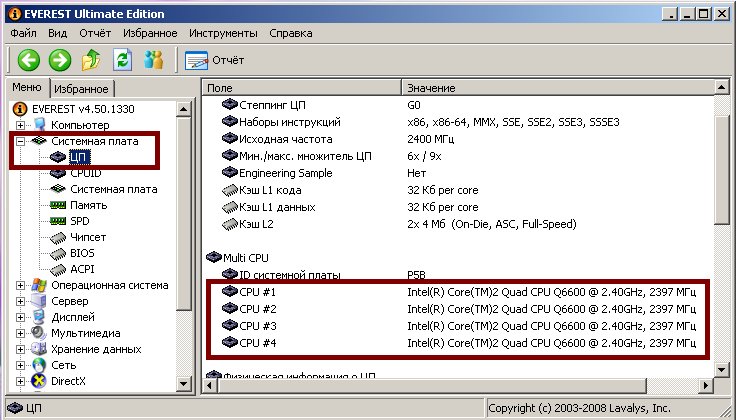Select the SPD memory icon
Viewport: 736px width, 420px height.
pyautogui.click(x=58, y=221)
